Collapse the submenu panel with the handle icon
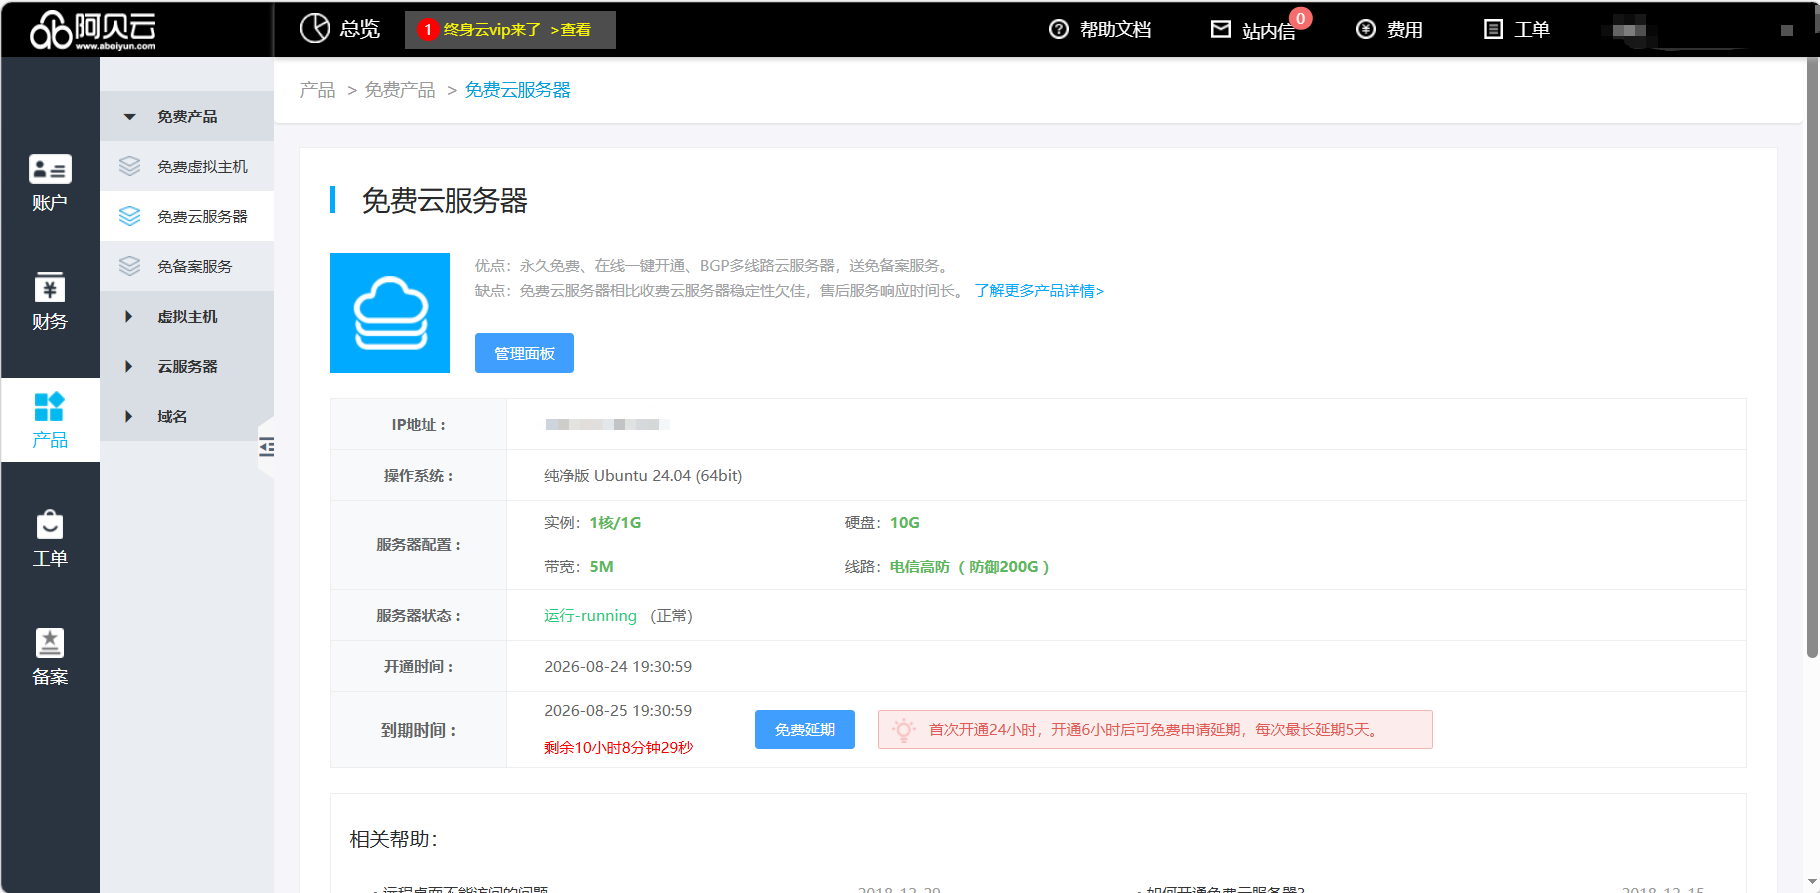The width and height of the screenshot is (1820, 893). coord(266,446)
